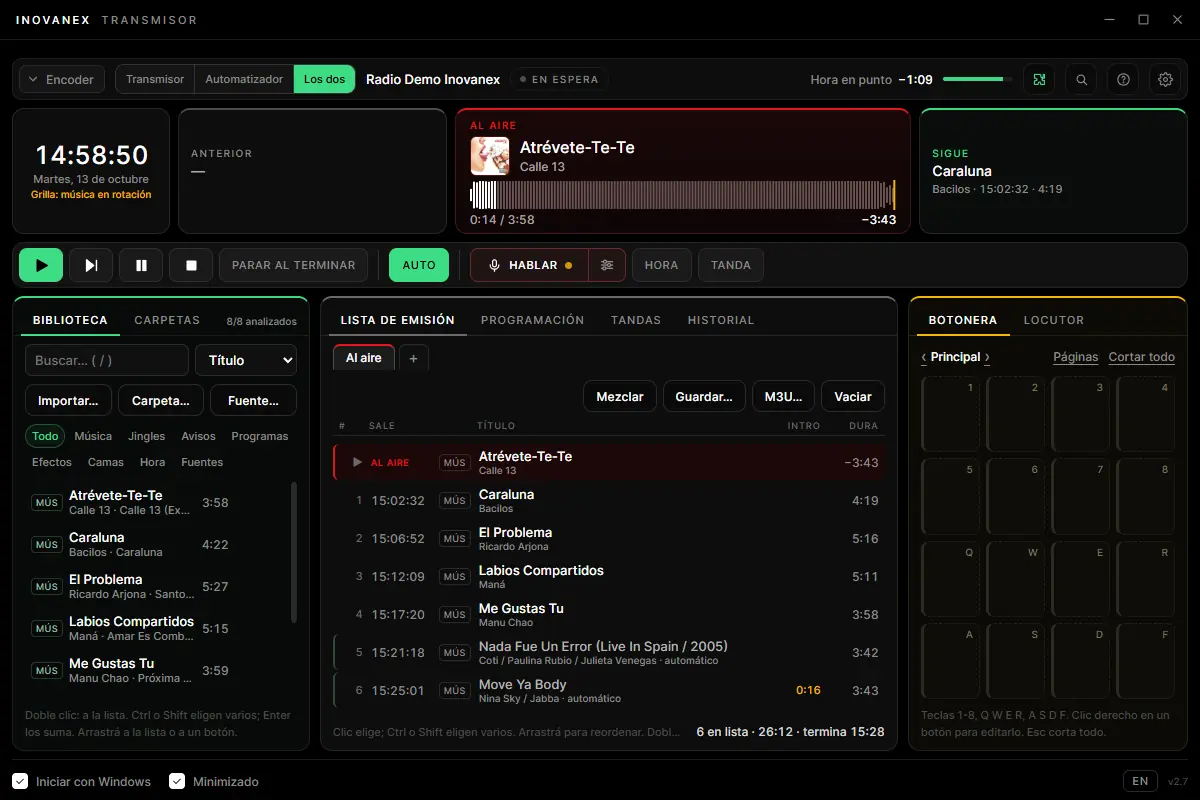
Task: Click the play arrow on the Al Aire row
Action: tap(357, 462)
